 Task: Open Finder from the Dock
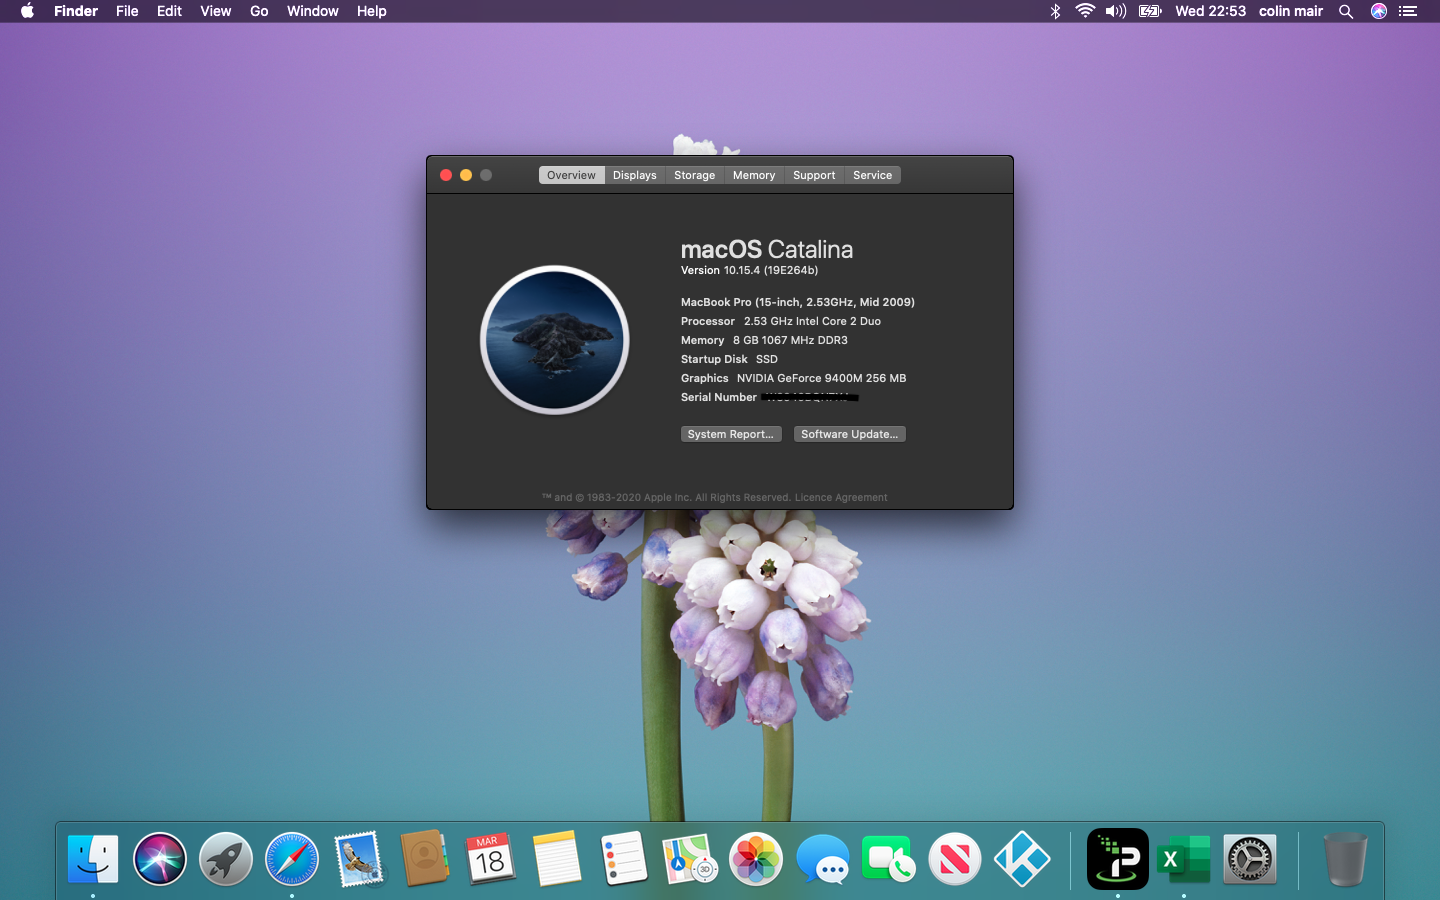coord(93,859)
